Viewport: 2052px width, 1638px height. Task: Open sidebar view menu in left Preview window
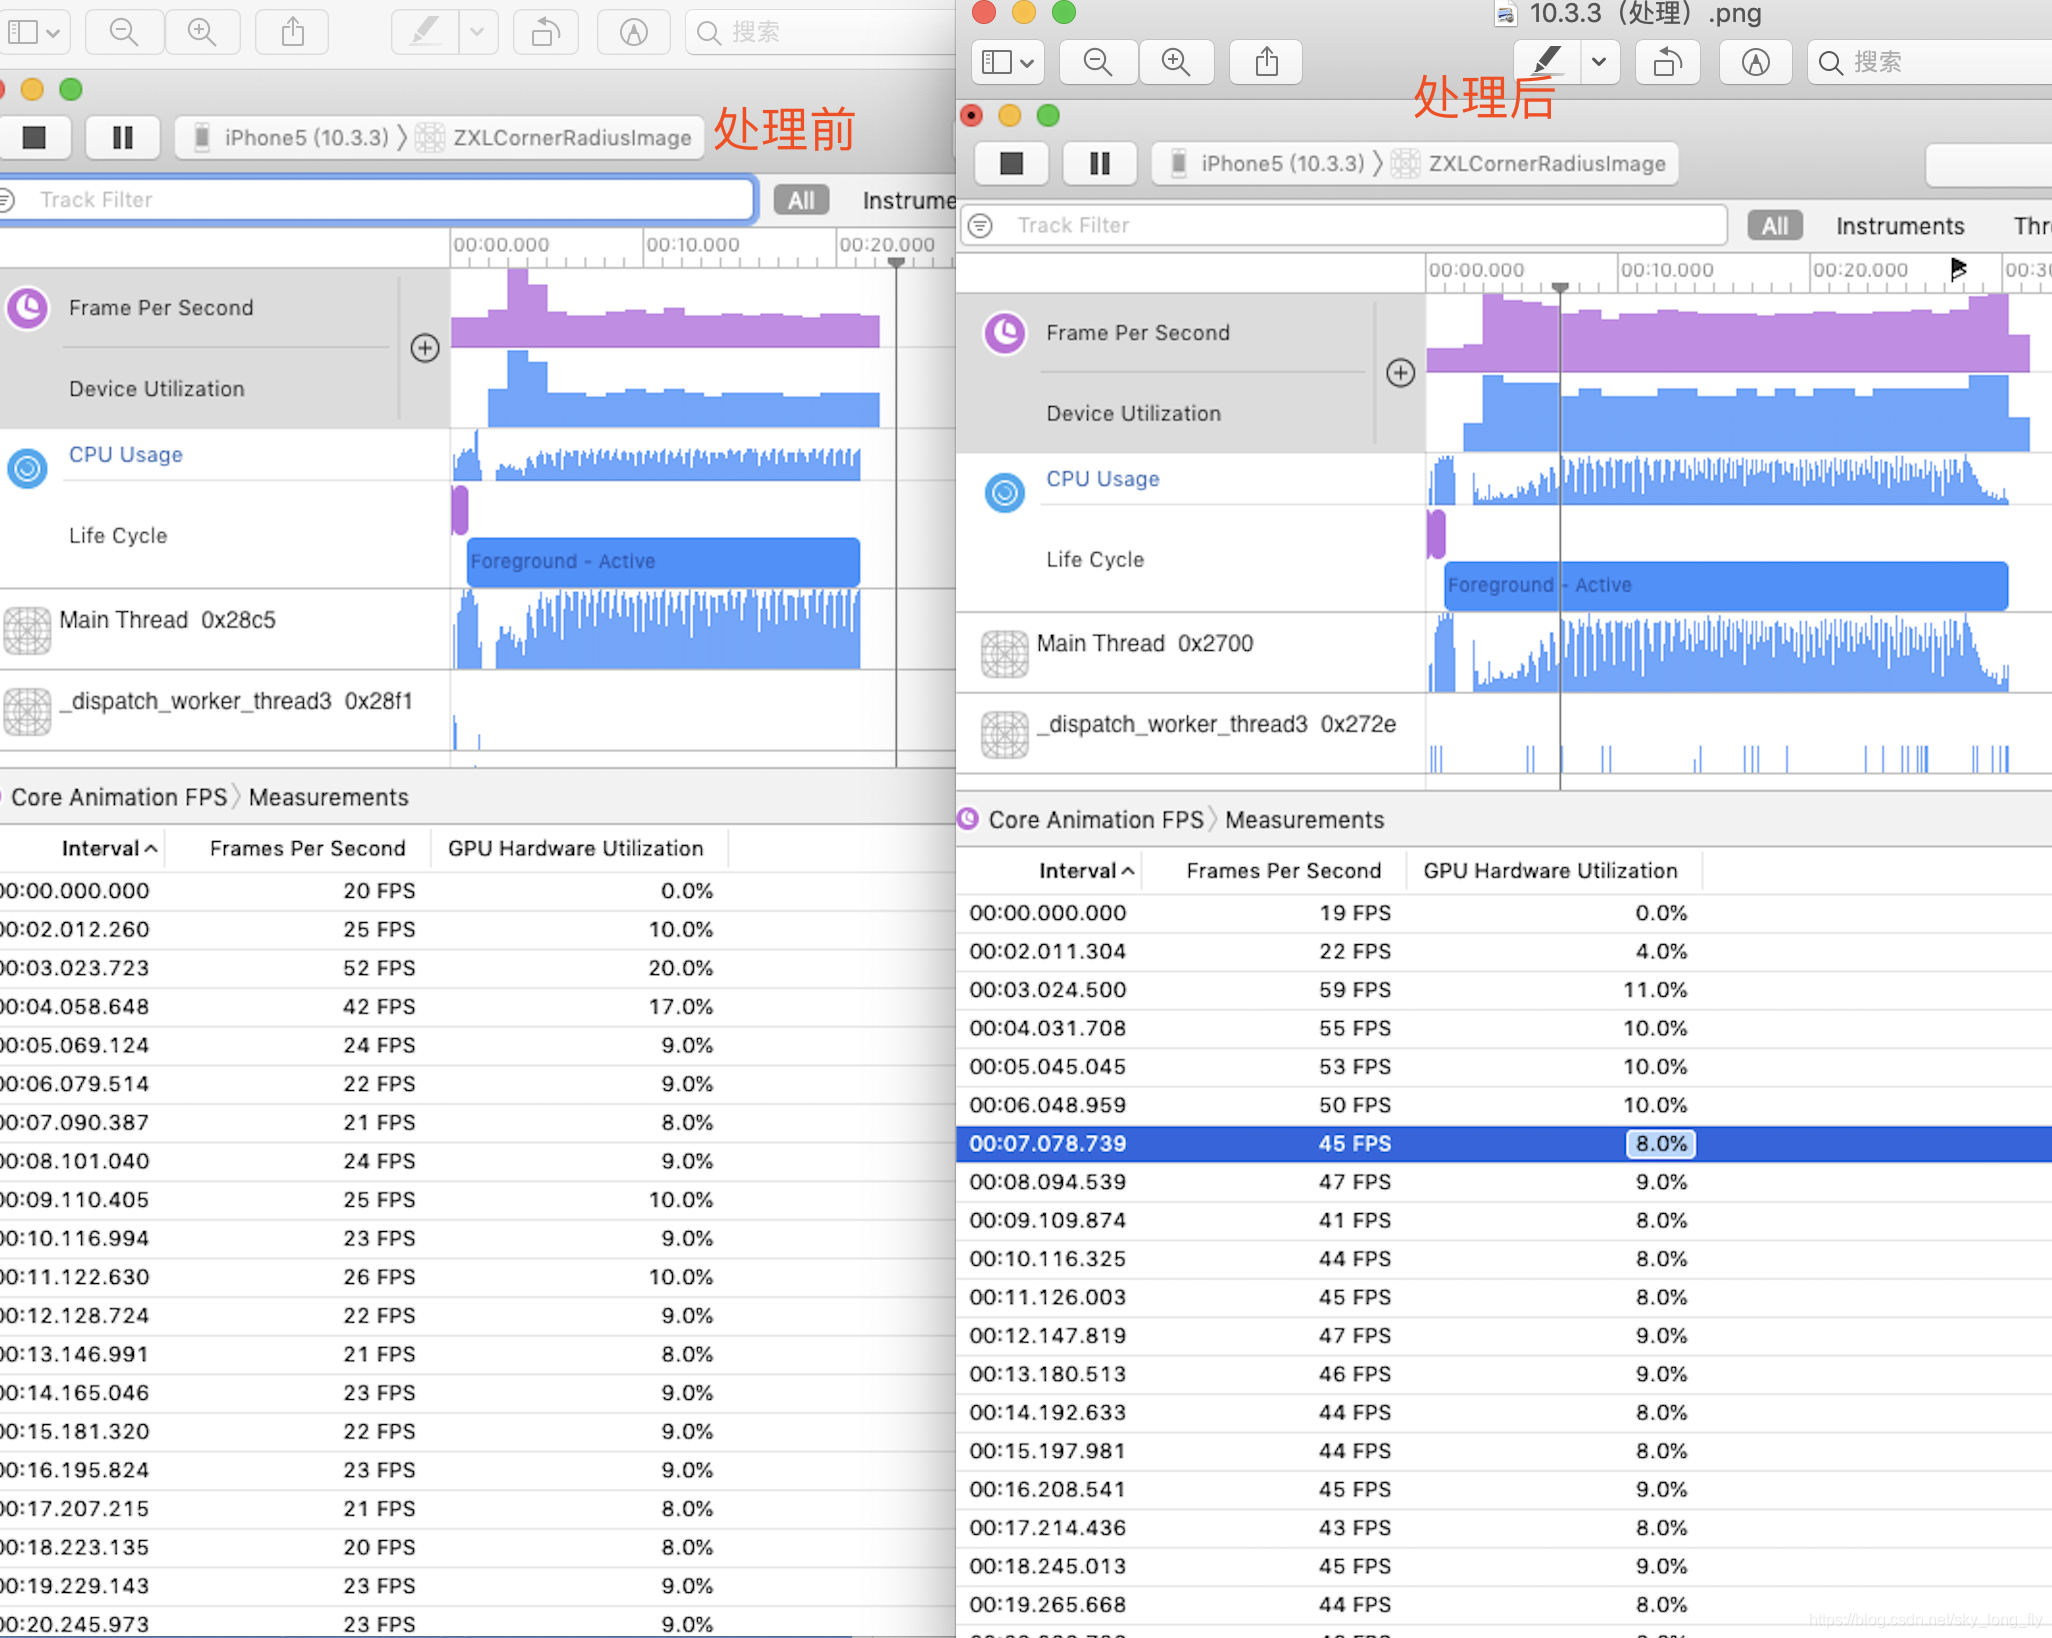[x=34, y=32]
